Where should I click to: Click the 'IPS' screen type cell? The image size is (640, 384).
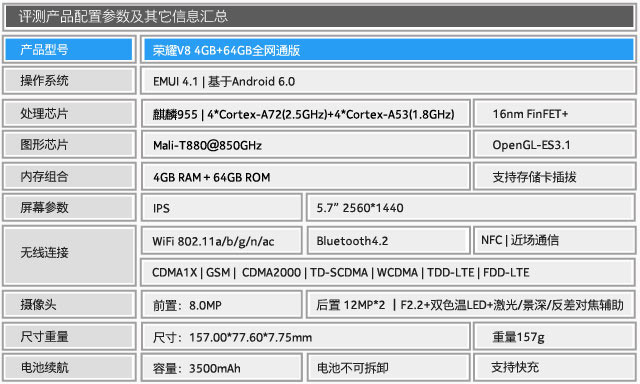(x=222, y=207)
